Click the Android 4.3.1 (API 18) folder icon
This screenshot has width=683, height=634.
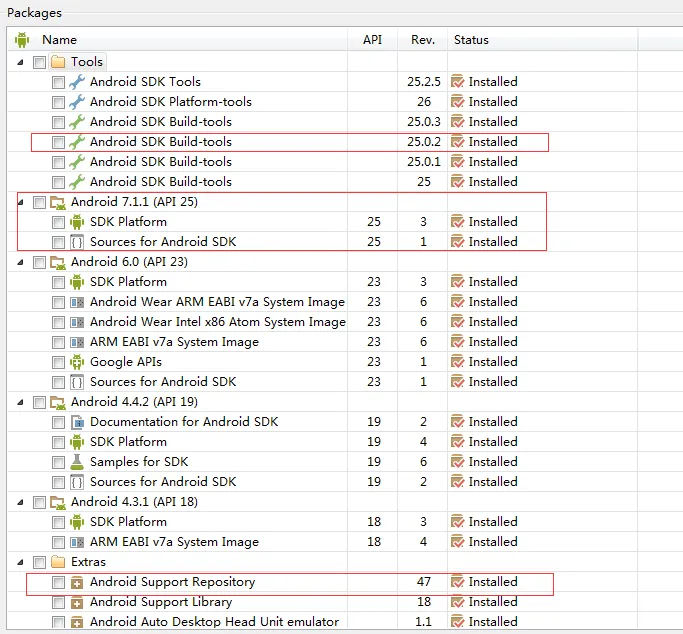[58, 502]
